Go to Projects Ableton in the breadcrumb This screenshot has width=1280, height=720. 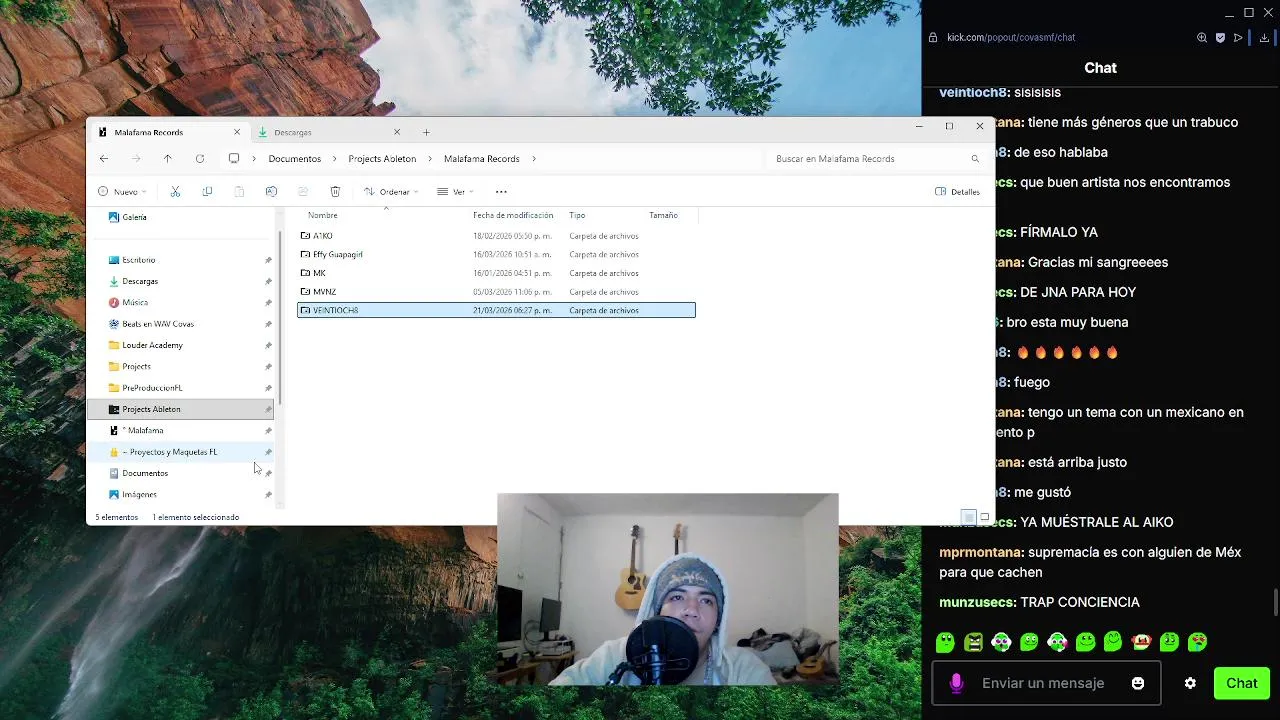(382, 159)
